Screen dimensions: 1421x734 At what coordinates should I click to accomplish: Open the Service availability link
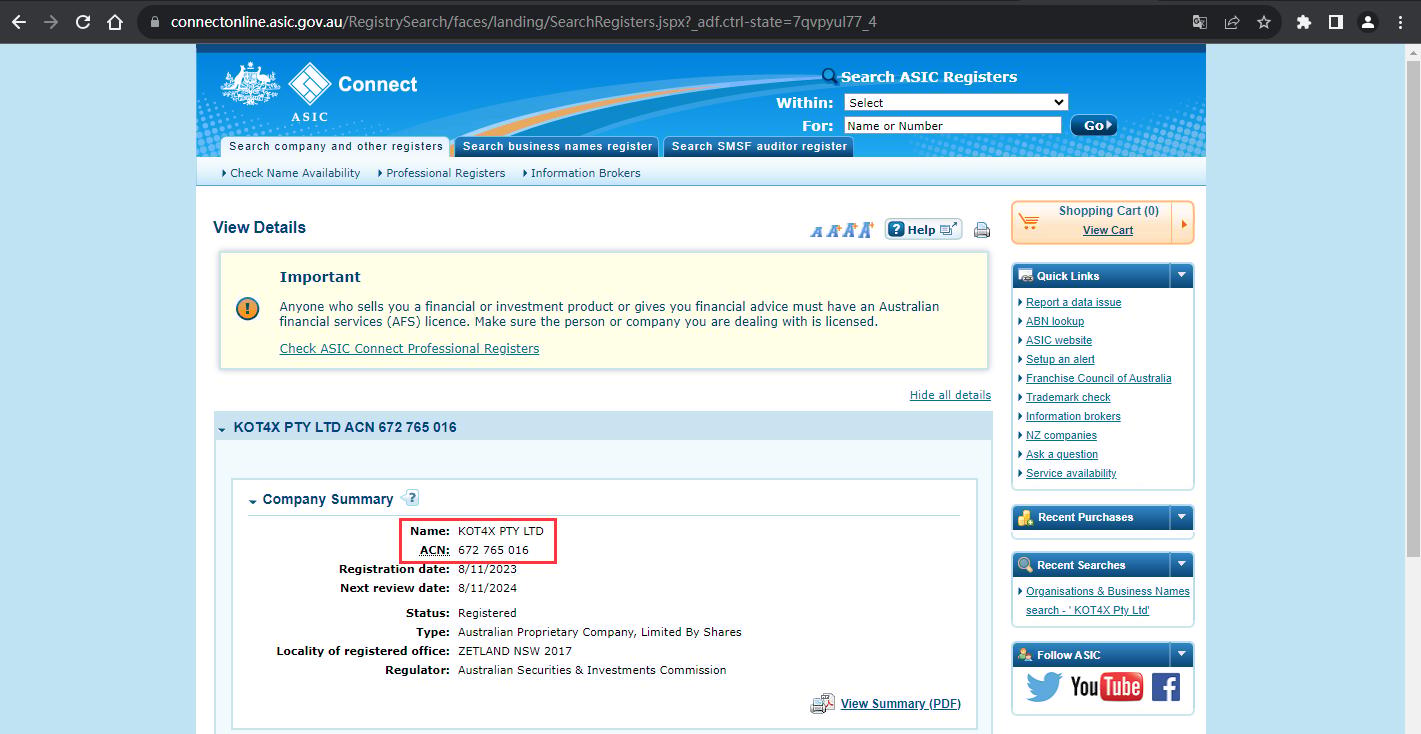tap(1071, 473)
